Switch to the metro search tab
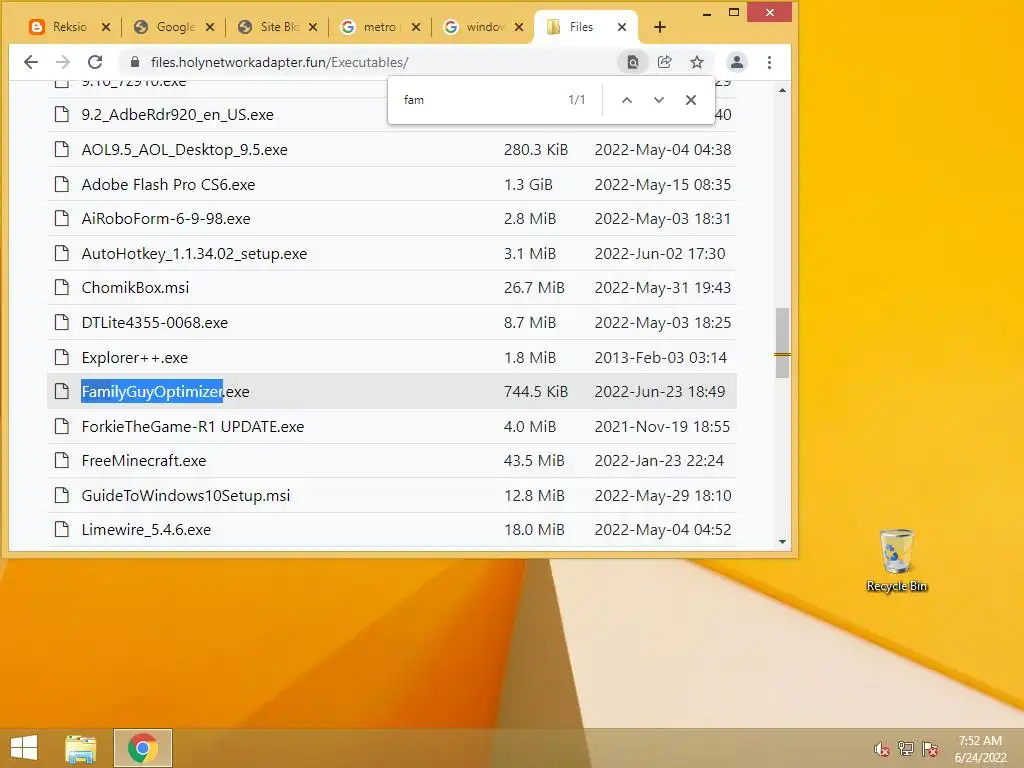The image size is (1024, 768). [x=382, y=27]
